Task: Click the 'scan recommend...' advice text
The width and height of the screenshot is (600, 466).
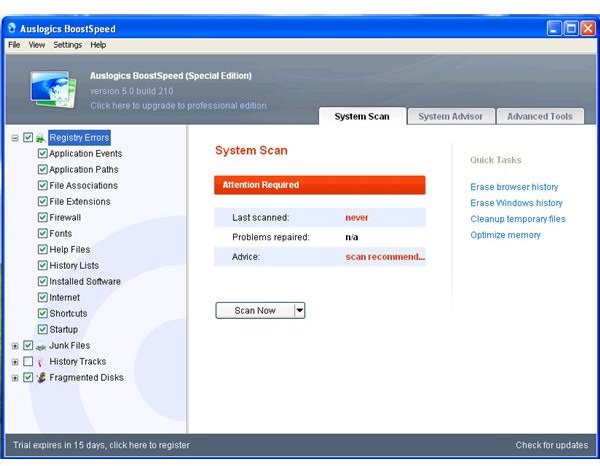Action: (385, 257)
